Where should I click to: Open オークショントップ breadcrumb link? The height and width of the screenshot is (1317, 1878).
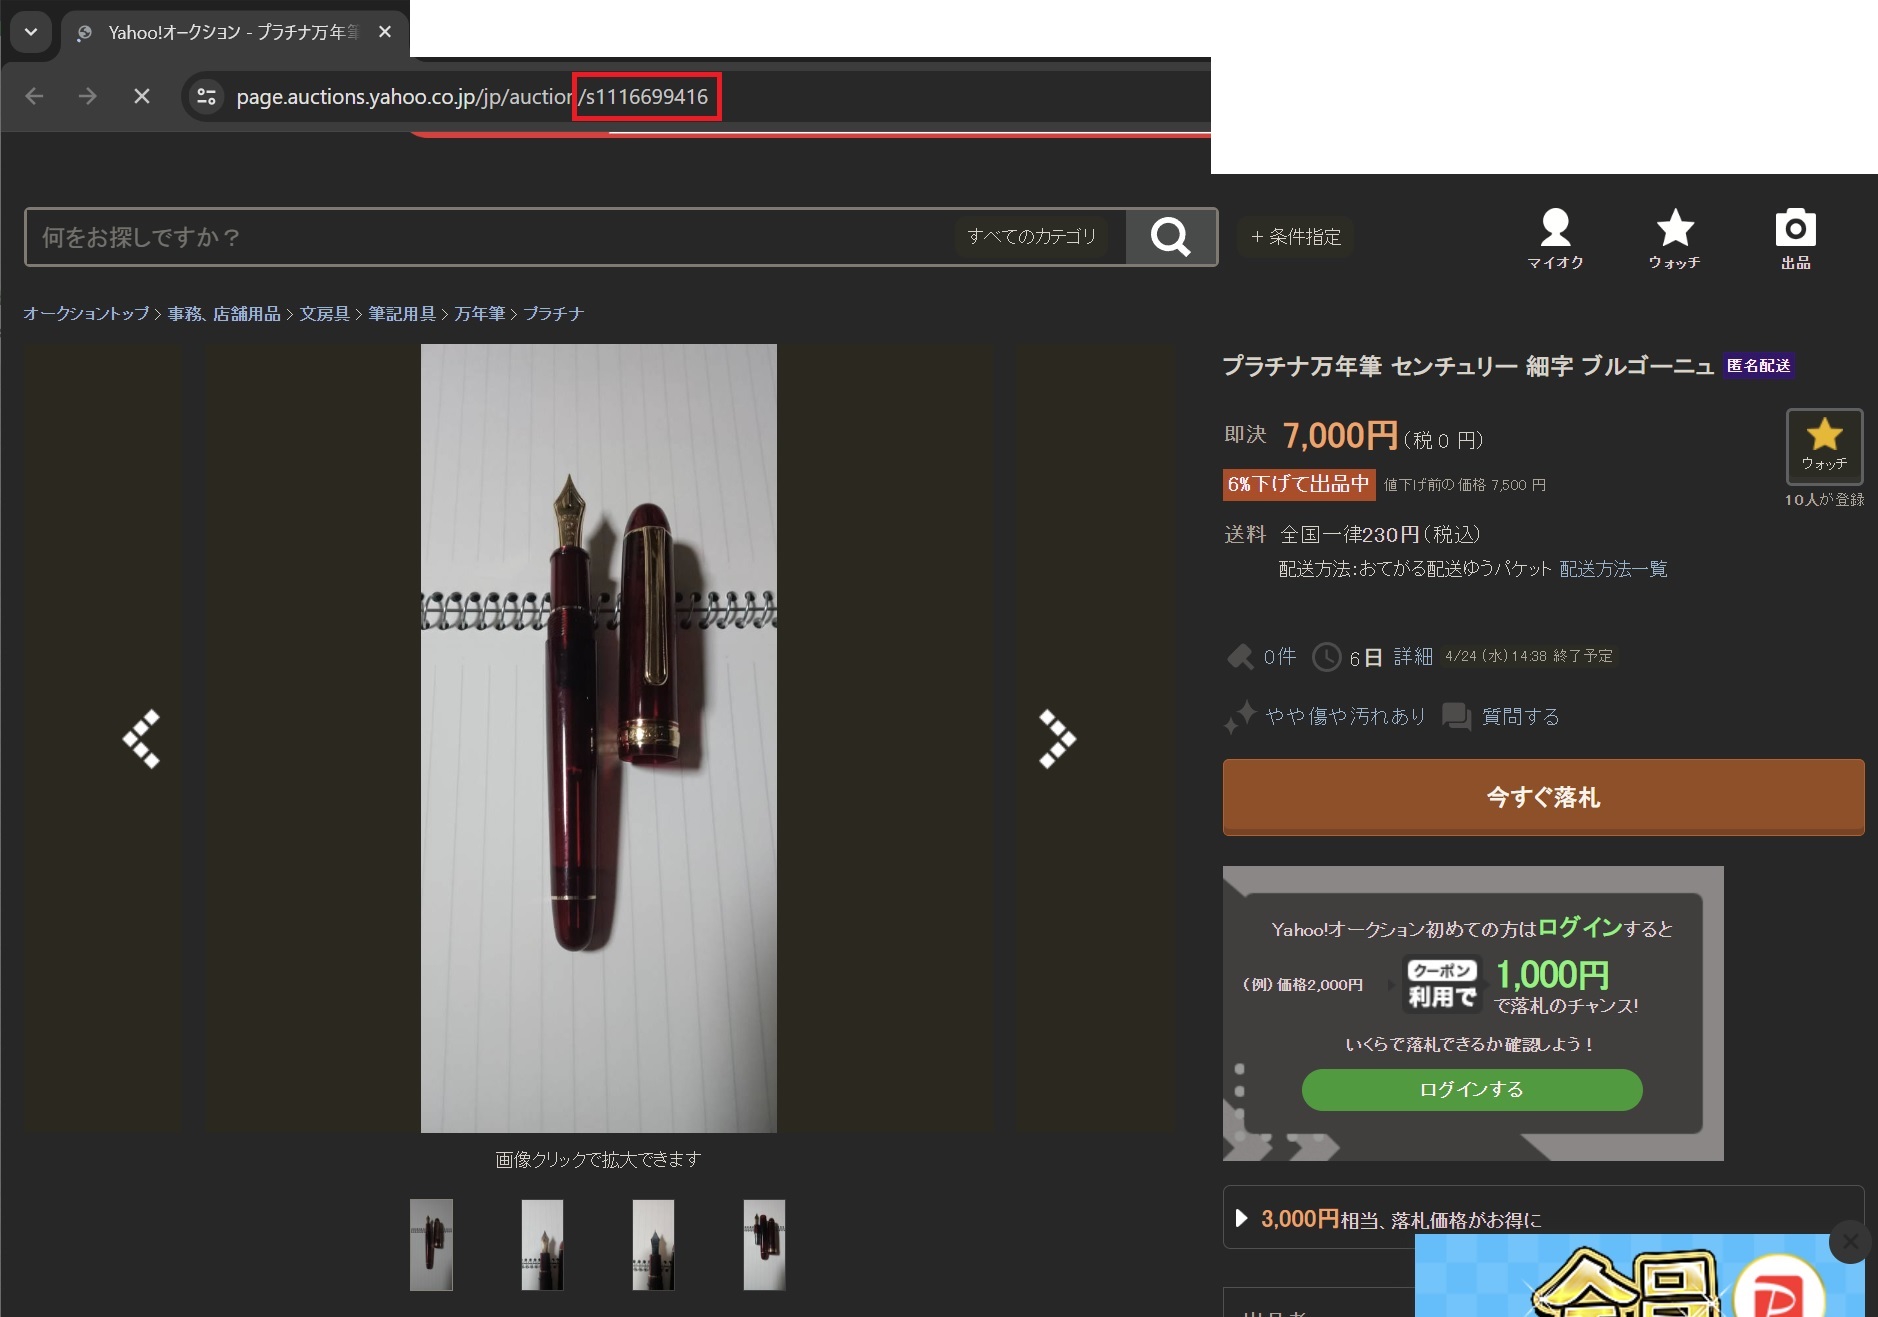pos(86,314)
